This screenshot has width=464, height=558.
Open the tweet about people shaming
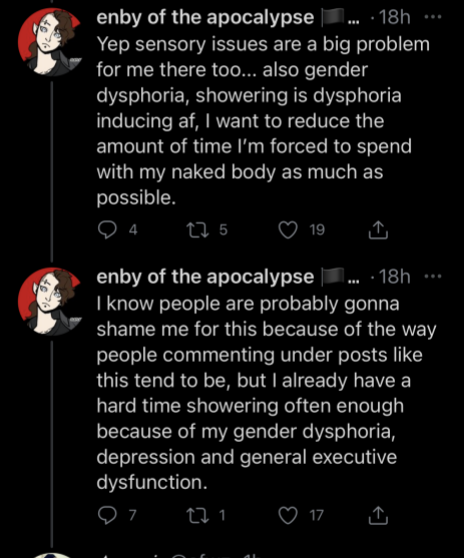[266, 393]
